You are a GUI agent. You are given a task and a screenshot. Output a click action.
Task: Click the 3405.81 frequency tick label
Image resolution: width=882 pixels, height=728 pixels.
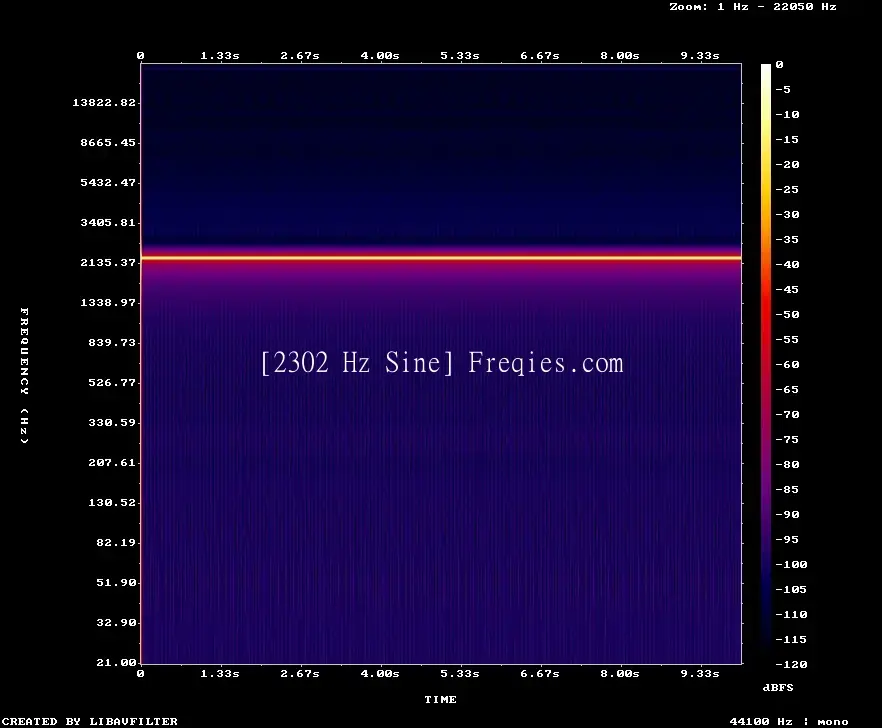[x=108, y=222]
